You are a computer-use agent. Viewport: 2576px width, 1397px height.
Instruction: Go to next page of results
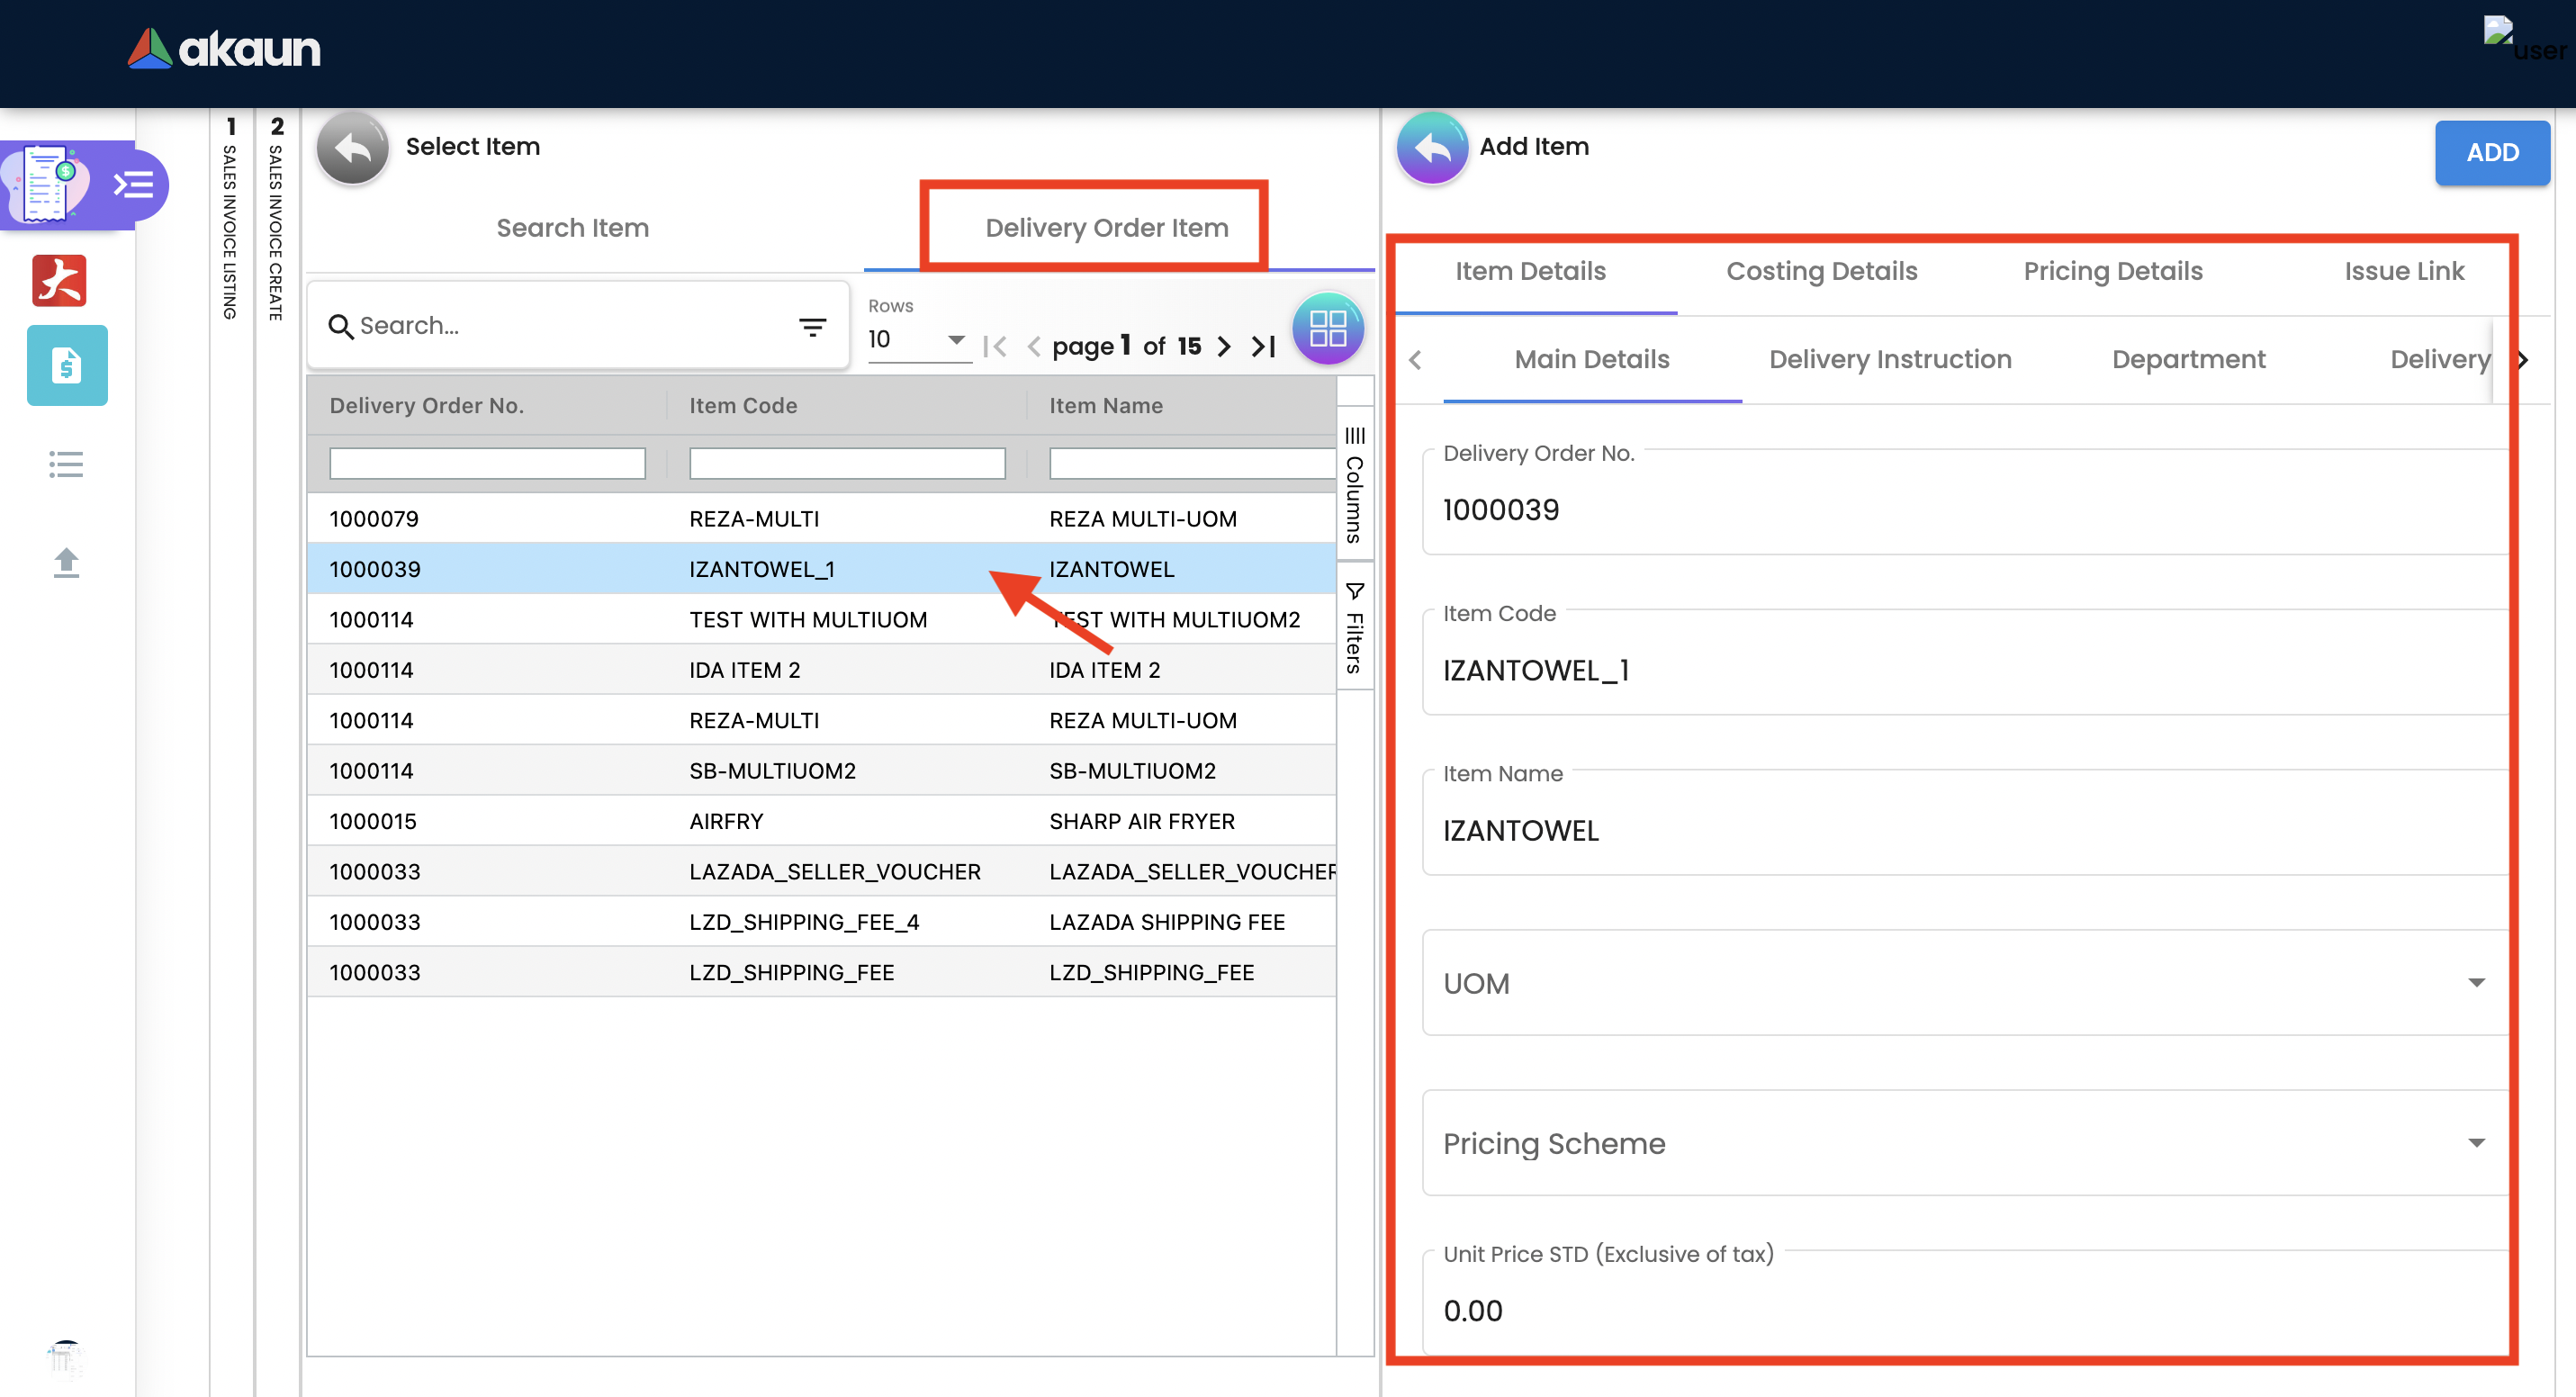coord(1224,347)
